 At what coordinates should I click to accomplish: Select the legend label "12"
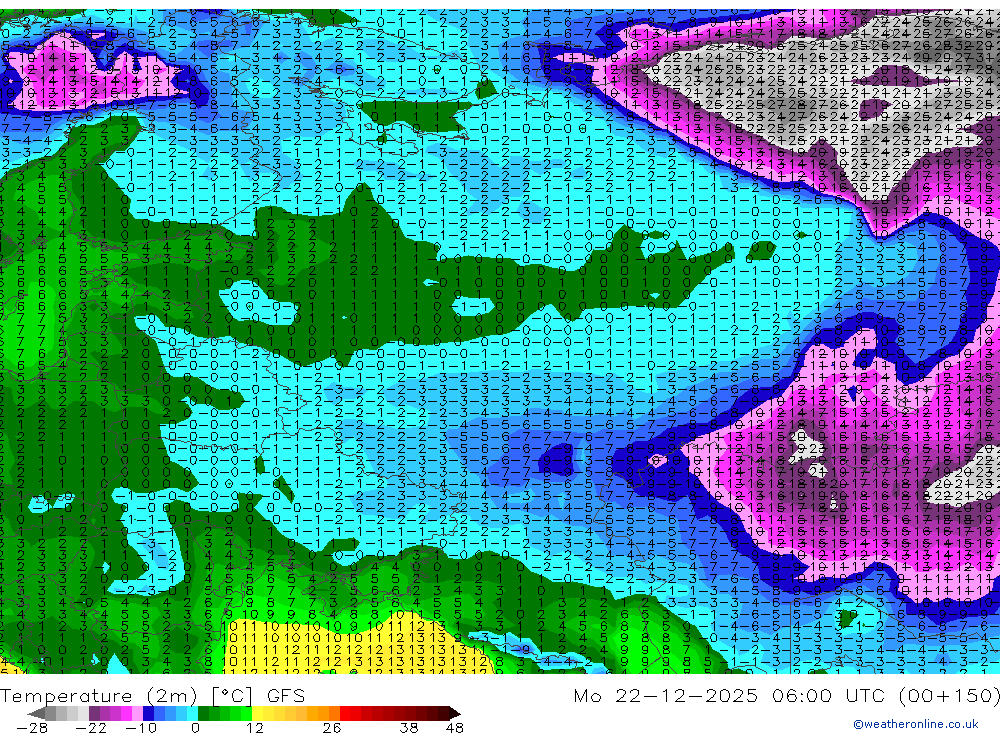(255, 727)
